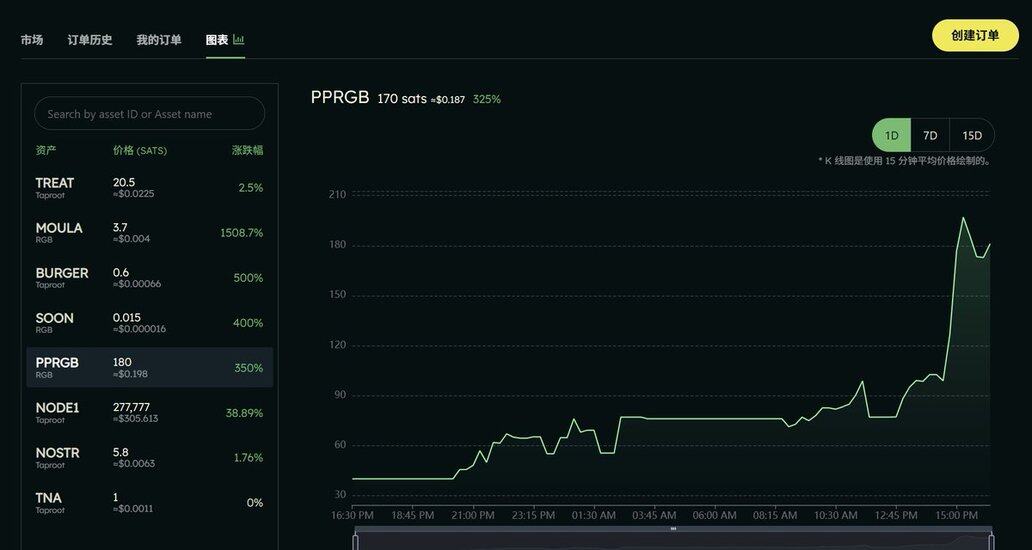Sort by 涨跌幅 column header
1032x550 pixels.
[x=247, y=151]
